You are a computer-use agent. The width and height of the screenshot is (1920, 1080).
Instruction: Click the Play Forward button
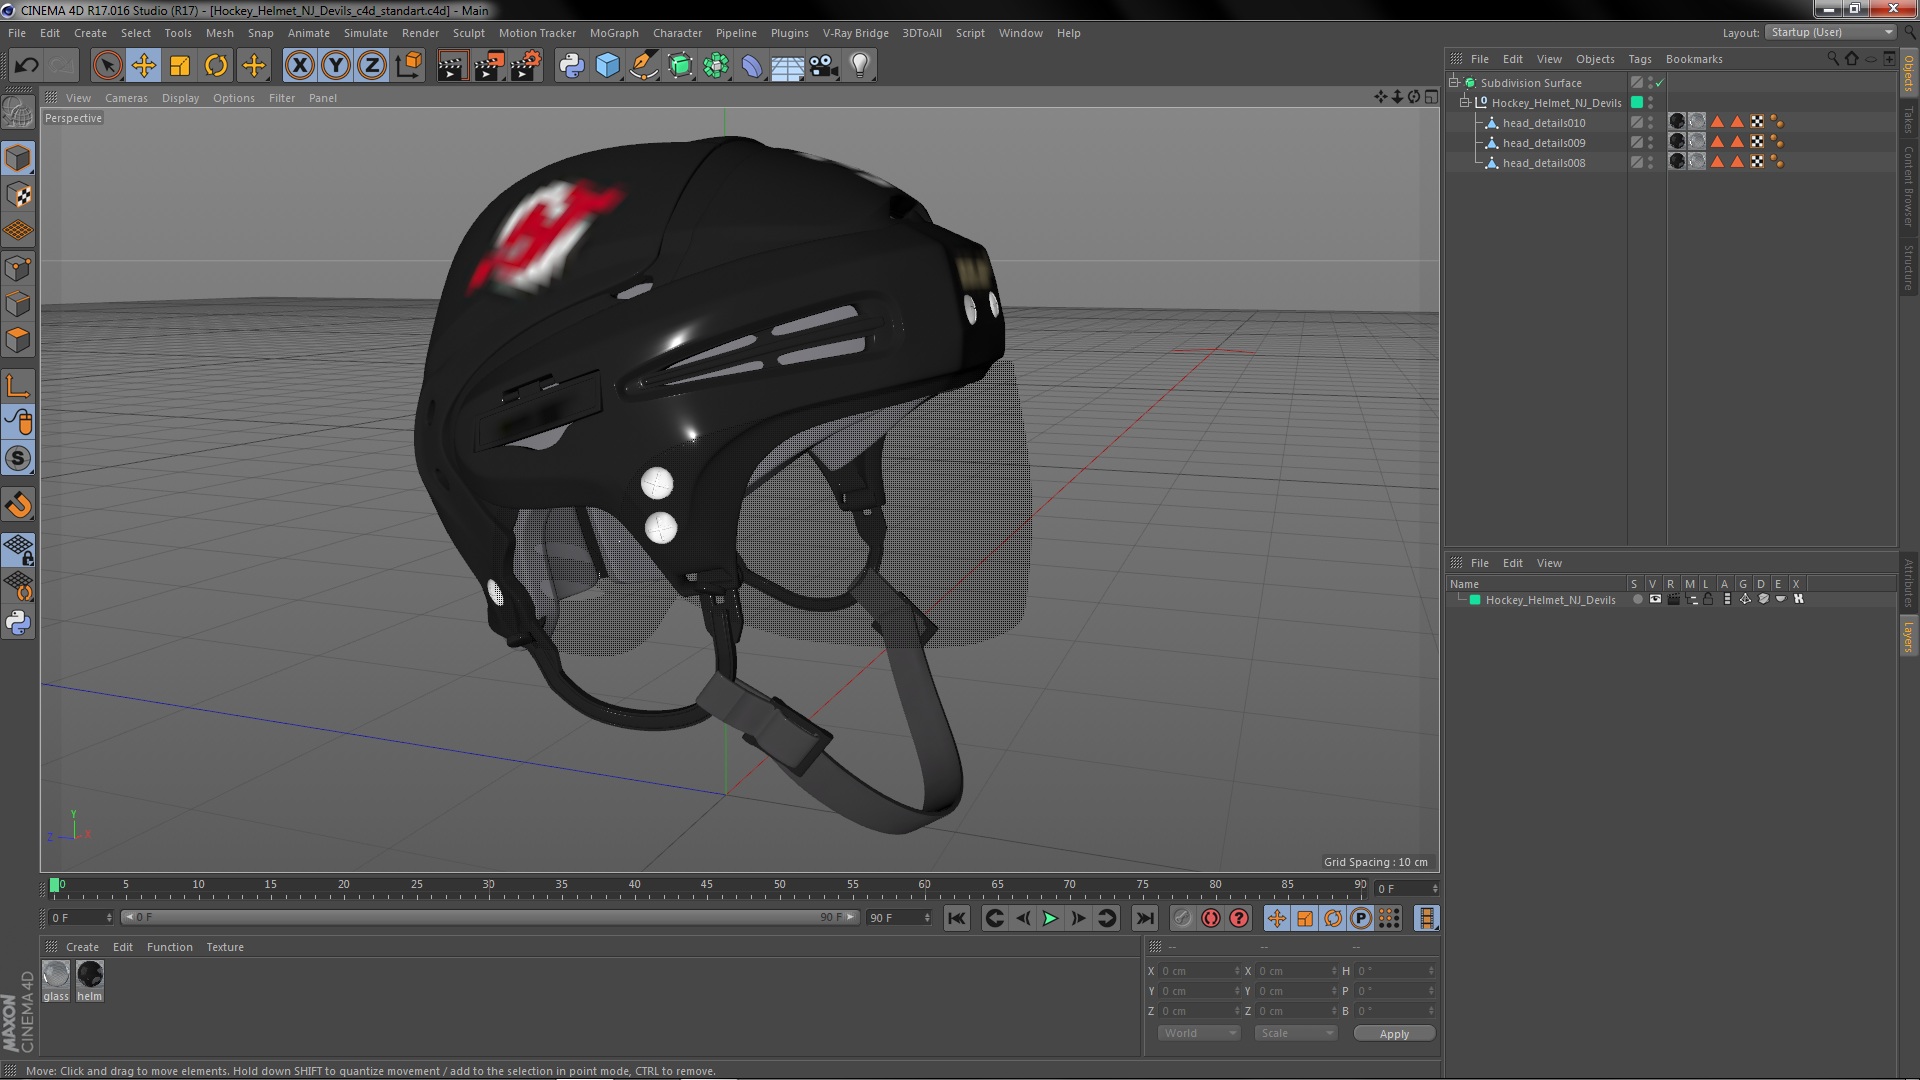tap(1050, 918)
